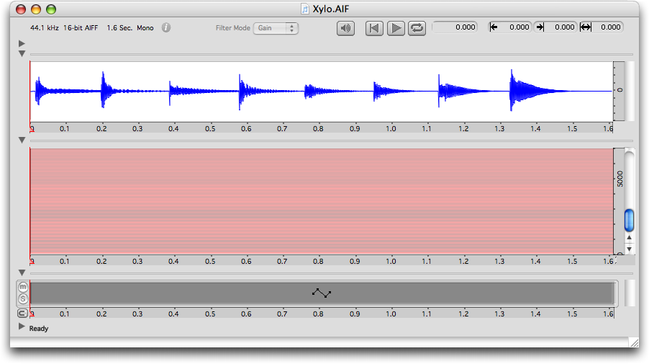Open the Filter Mode Gain dropdown
The height and width of the screenshot is (364, 649).
coord(276,28)
